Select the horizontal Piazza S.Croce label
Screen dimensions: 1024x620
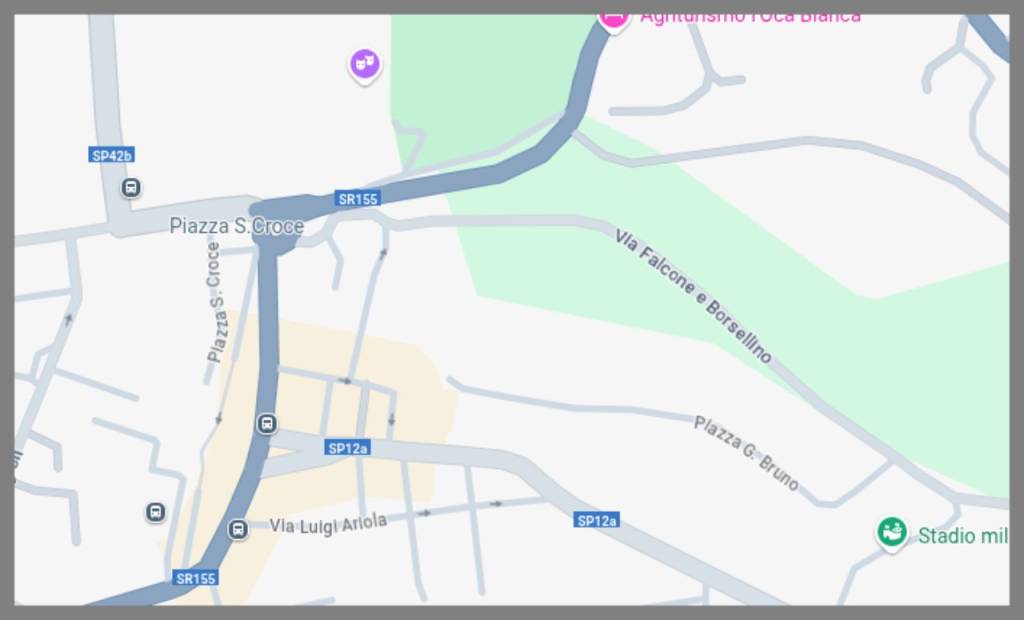tap(236, 226)
